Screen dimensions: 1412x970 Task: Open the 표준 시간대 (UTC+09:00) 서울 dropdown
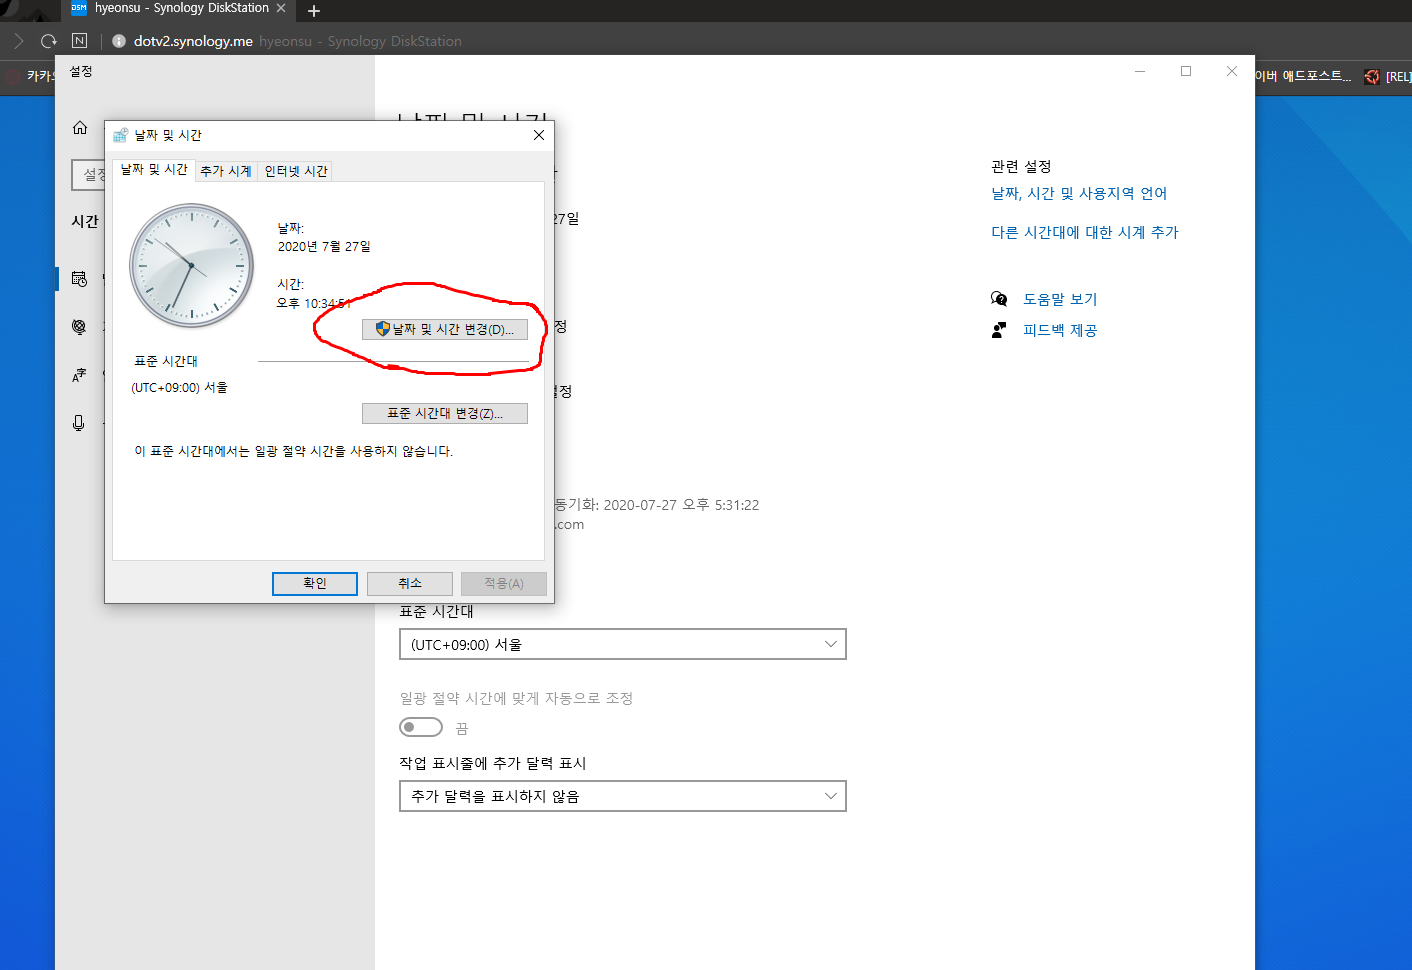pos(623,644)
